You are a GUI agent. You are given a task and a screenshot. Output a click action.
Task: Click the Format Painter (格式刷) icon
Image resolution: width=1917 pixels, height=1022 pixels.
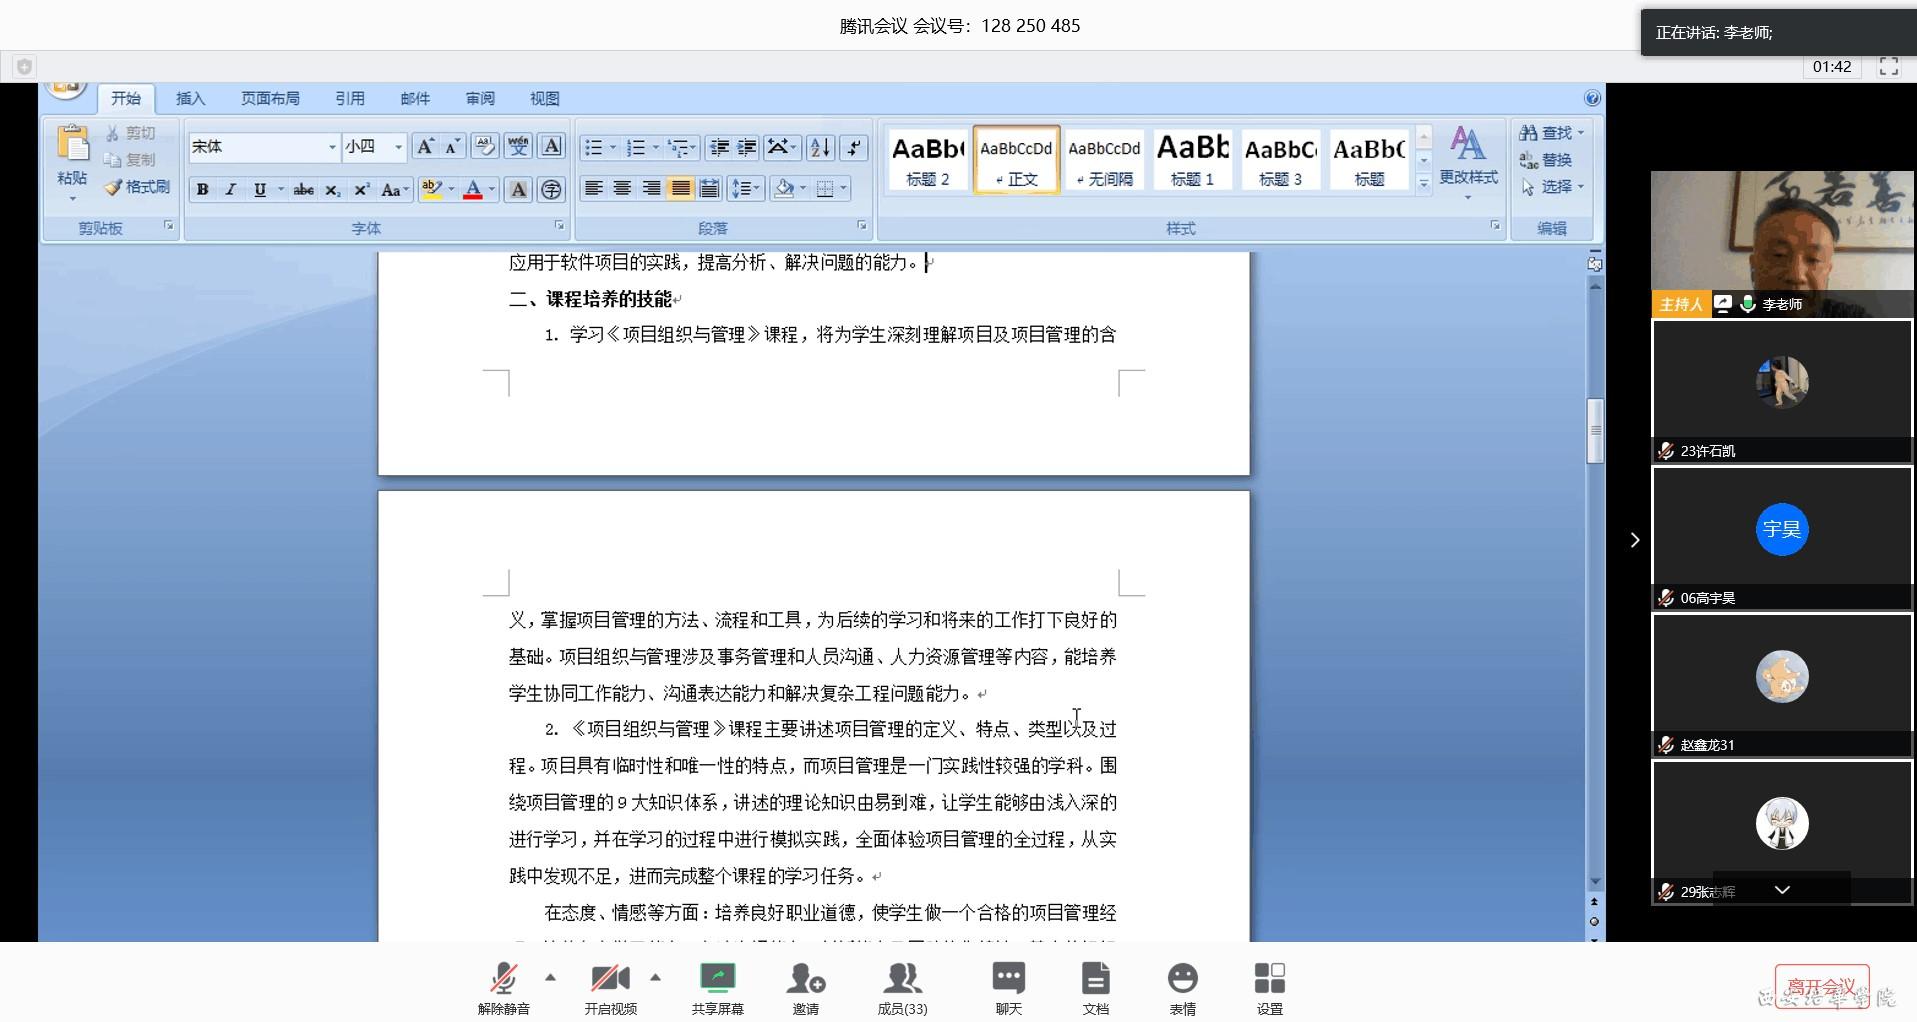coord(114,187)
